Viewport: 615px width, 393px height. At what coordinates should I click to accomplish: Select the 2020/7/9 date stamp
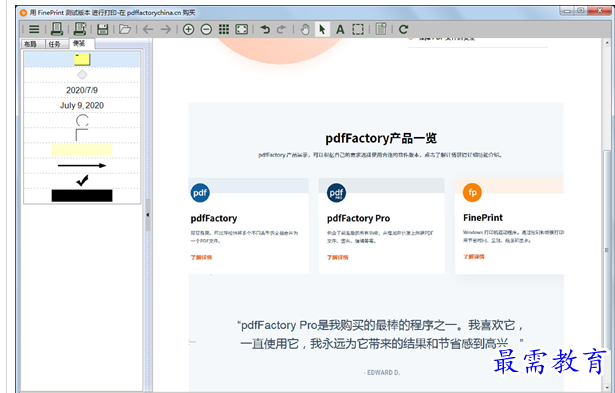[x=82, y=90]
